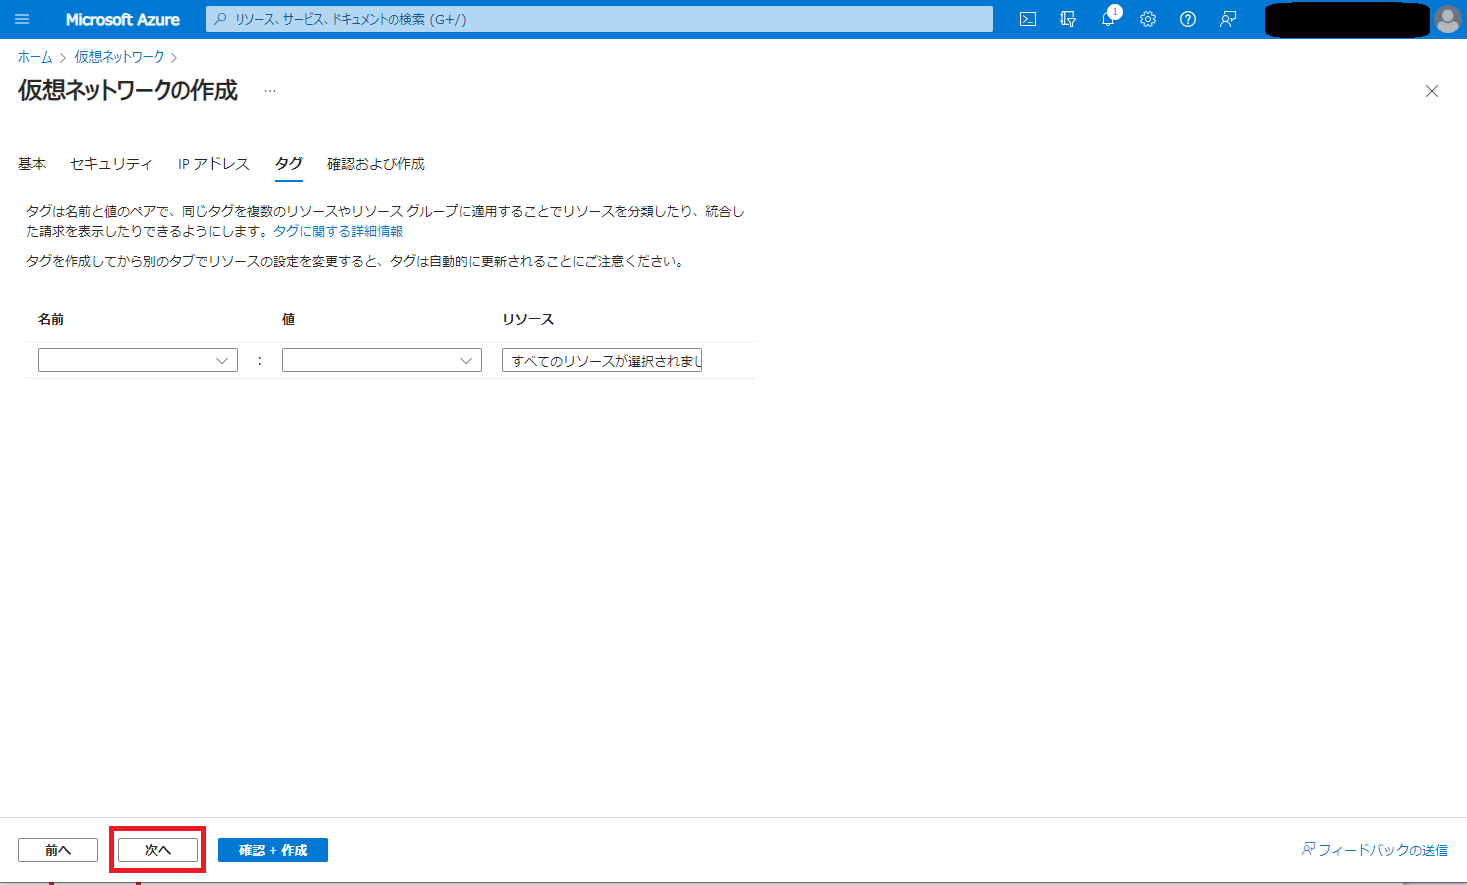Open フィードバックの送信 link

tap(1375, 850)
